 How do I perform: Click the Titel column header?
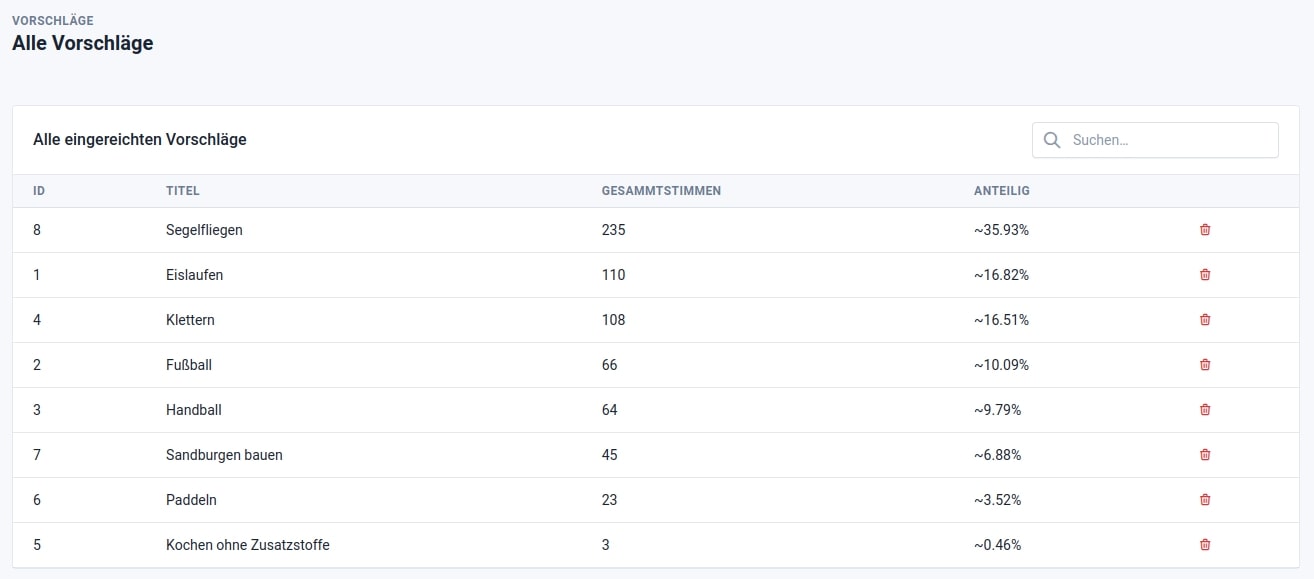[183, 191]
